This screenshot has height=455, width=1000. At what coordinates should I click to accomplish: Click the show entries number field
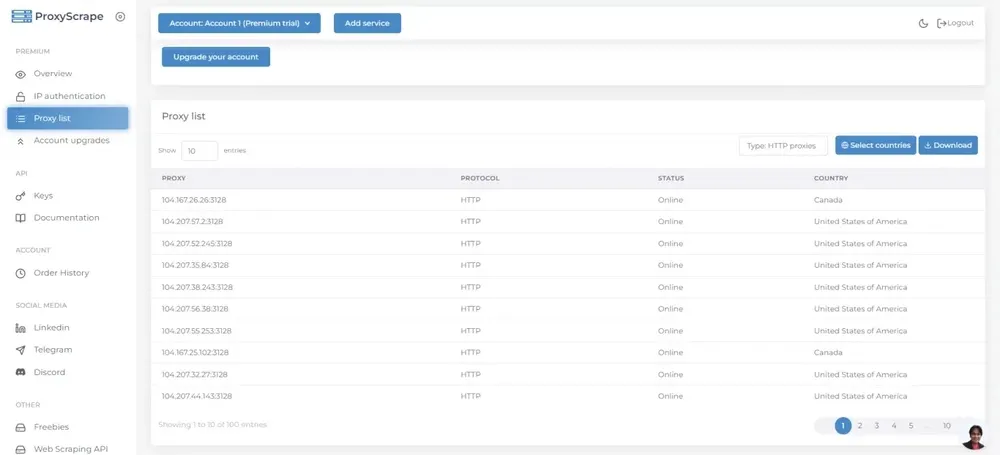pos(200,151)
